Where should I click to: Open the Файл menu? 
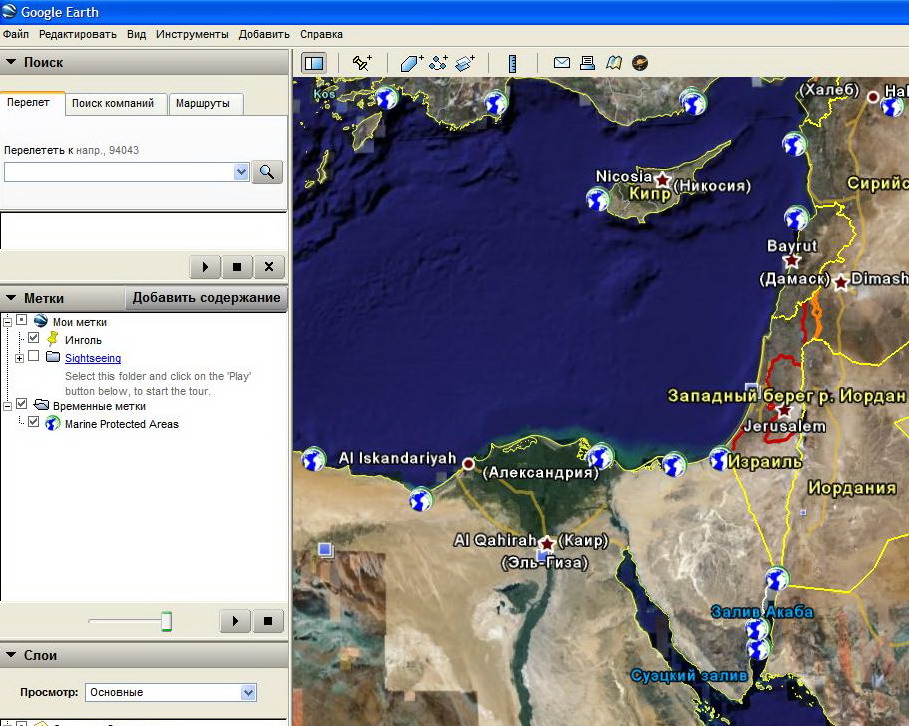click(16, 34)
